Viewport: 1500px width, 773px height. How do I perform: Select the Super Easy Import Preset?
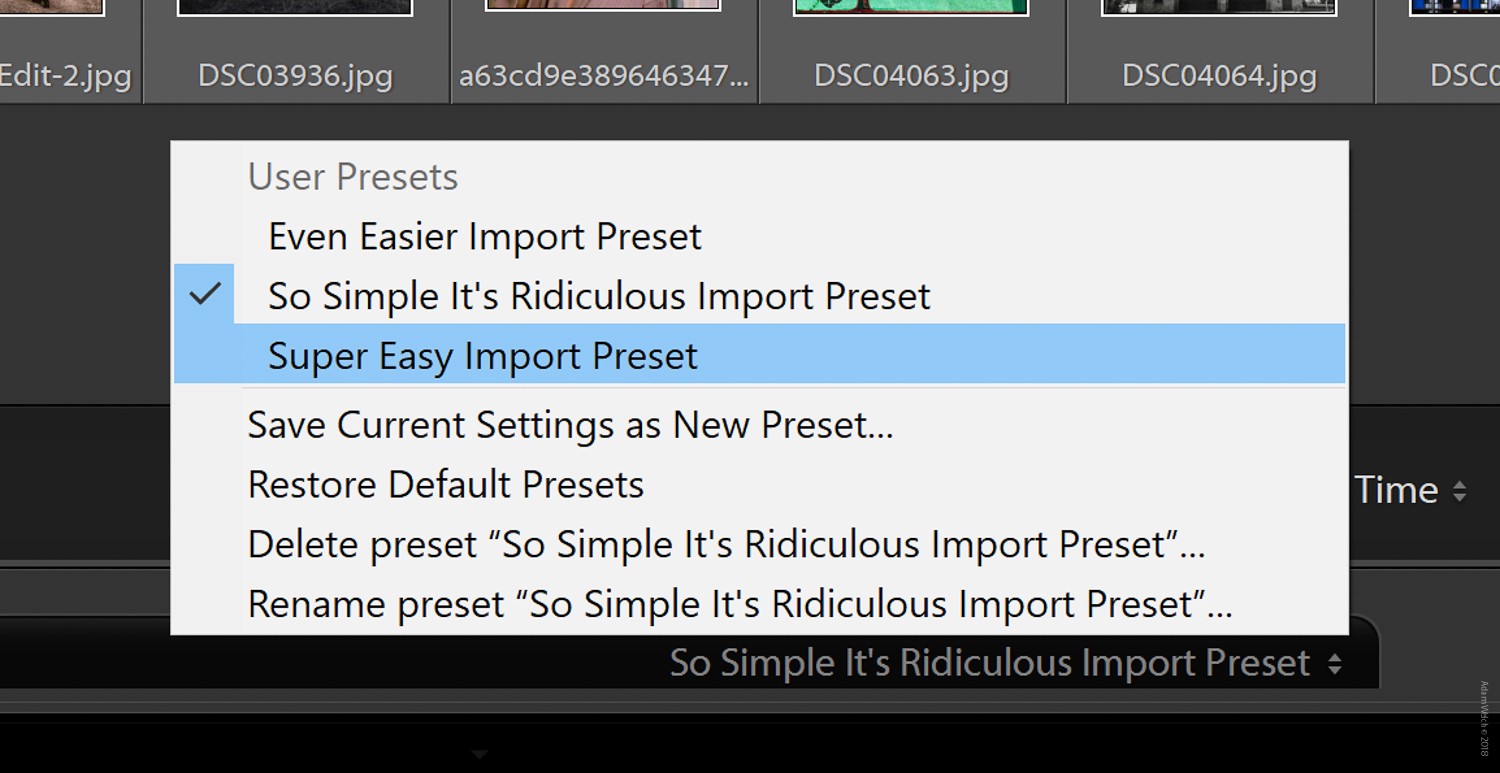point(483,355)
